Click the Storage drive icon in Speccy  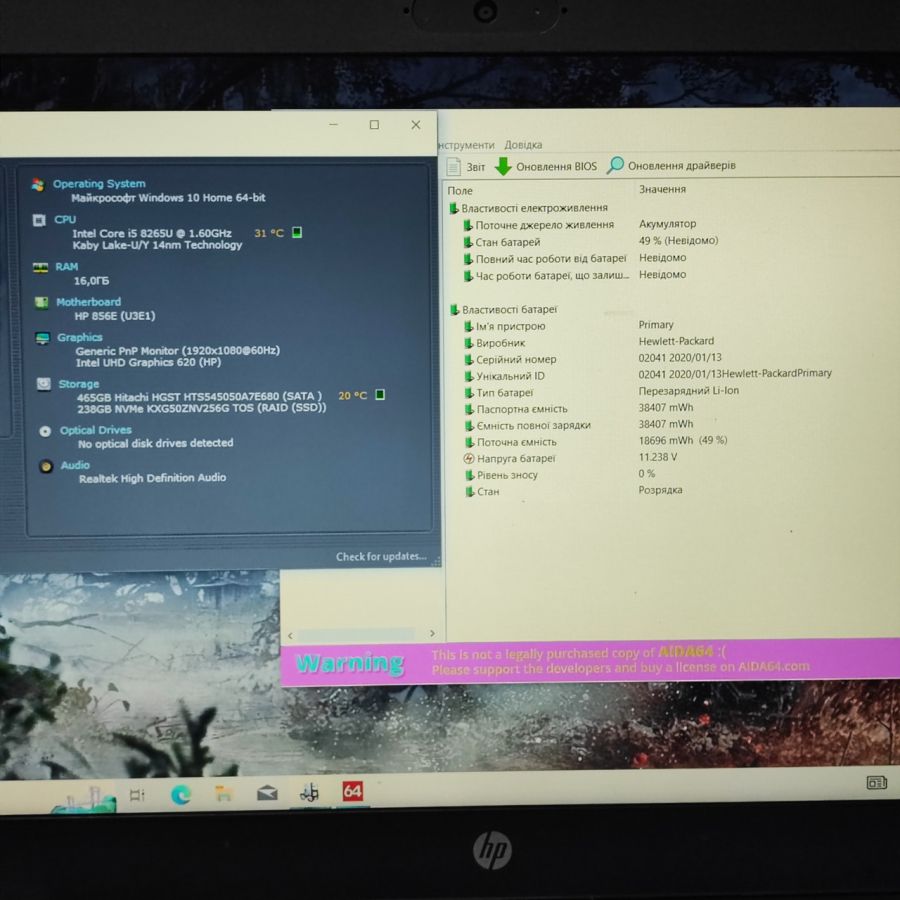pyautogui.click(x=44, y=384)
